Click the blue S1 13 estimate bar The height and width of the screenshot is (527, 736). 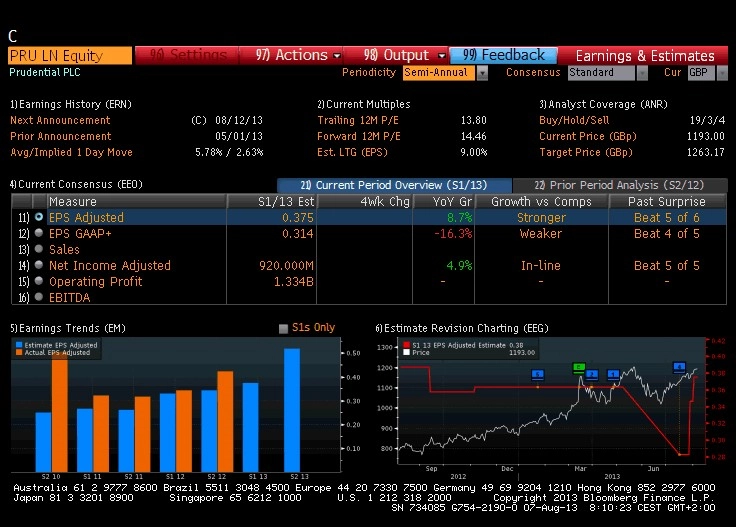[x=251, y=428]
